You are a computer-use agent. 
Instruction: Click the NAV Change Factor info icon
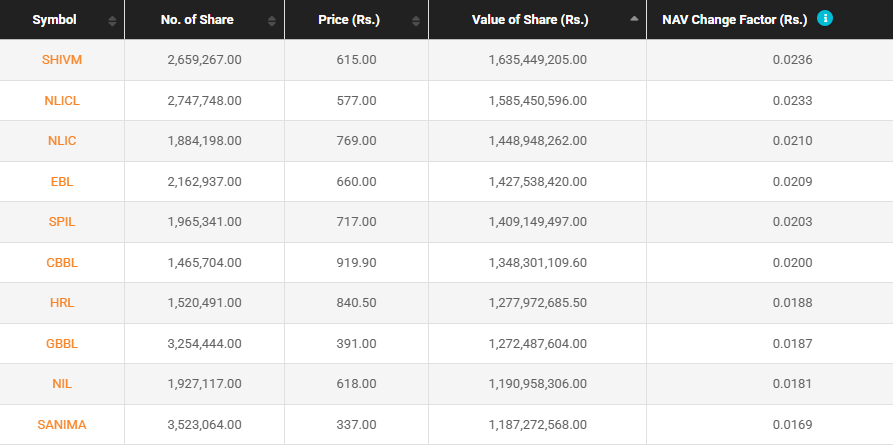tap(825, 18)
